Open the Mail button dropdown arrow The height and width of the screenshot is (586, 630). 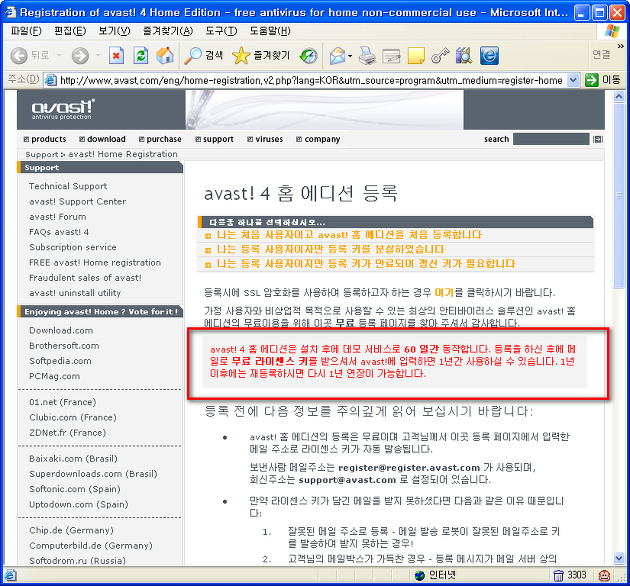click(x=350, y=56)
